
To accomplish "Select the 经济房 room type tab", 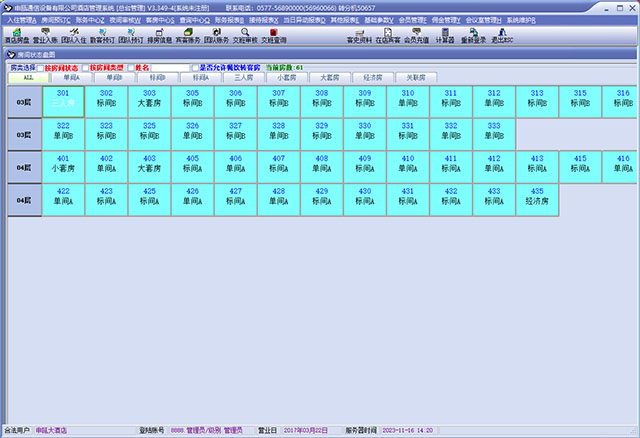I will tap(371, 76).
